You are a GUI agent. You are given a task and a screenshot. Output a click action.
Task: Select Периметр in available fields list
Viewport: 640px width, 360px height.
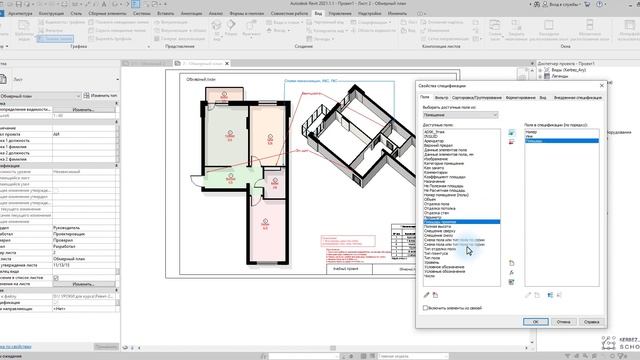pyautogui.click(x=432, y=218)
